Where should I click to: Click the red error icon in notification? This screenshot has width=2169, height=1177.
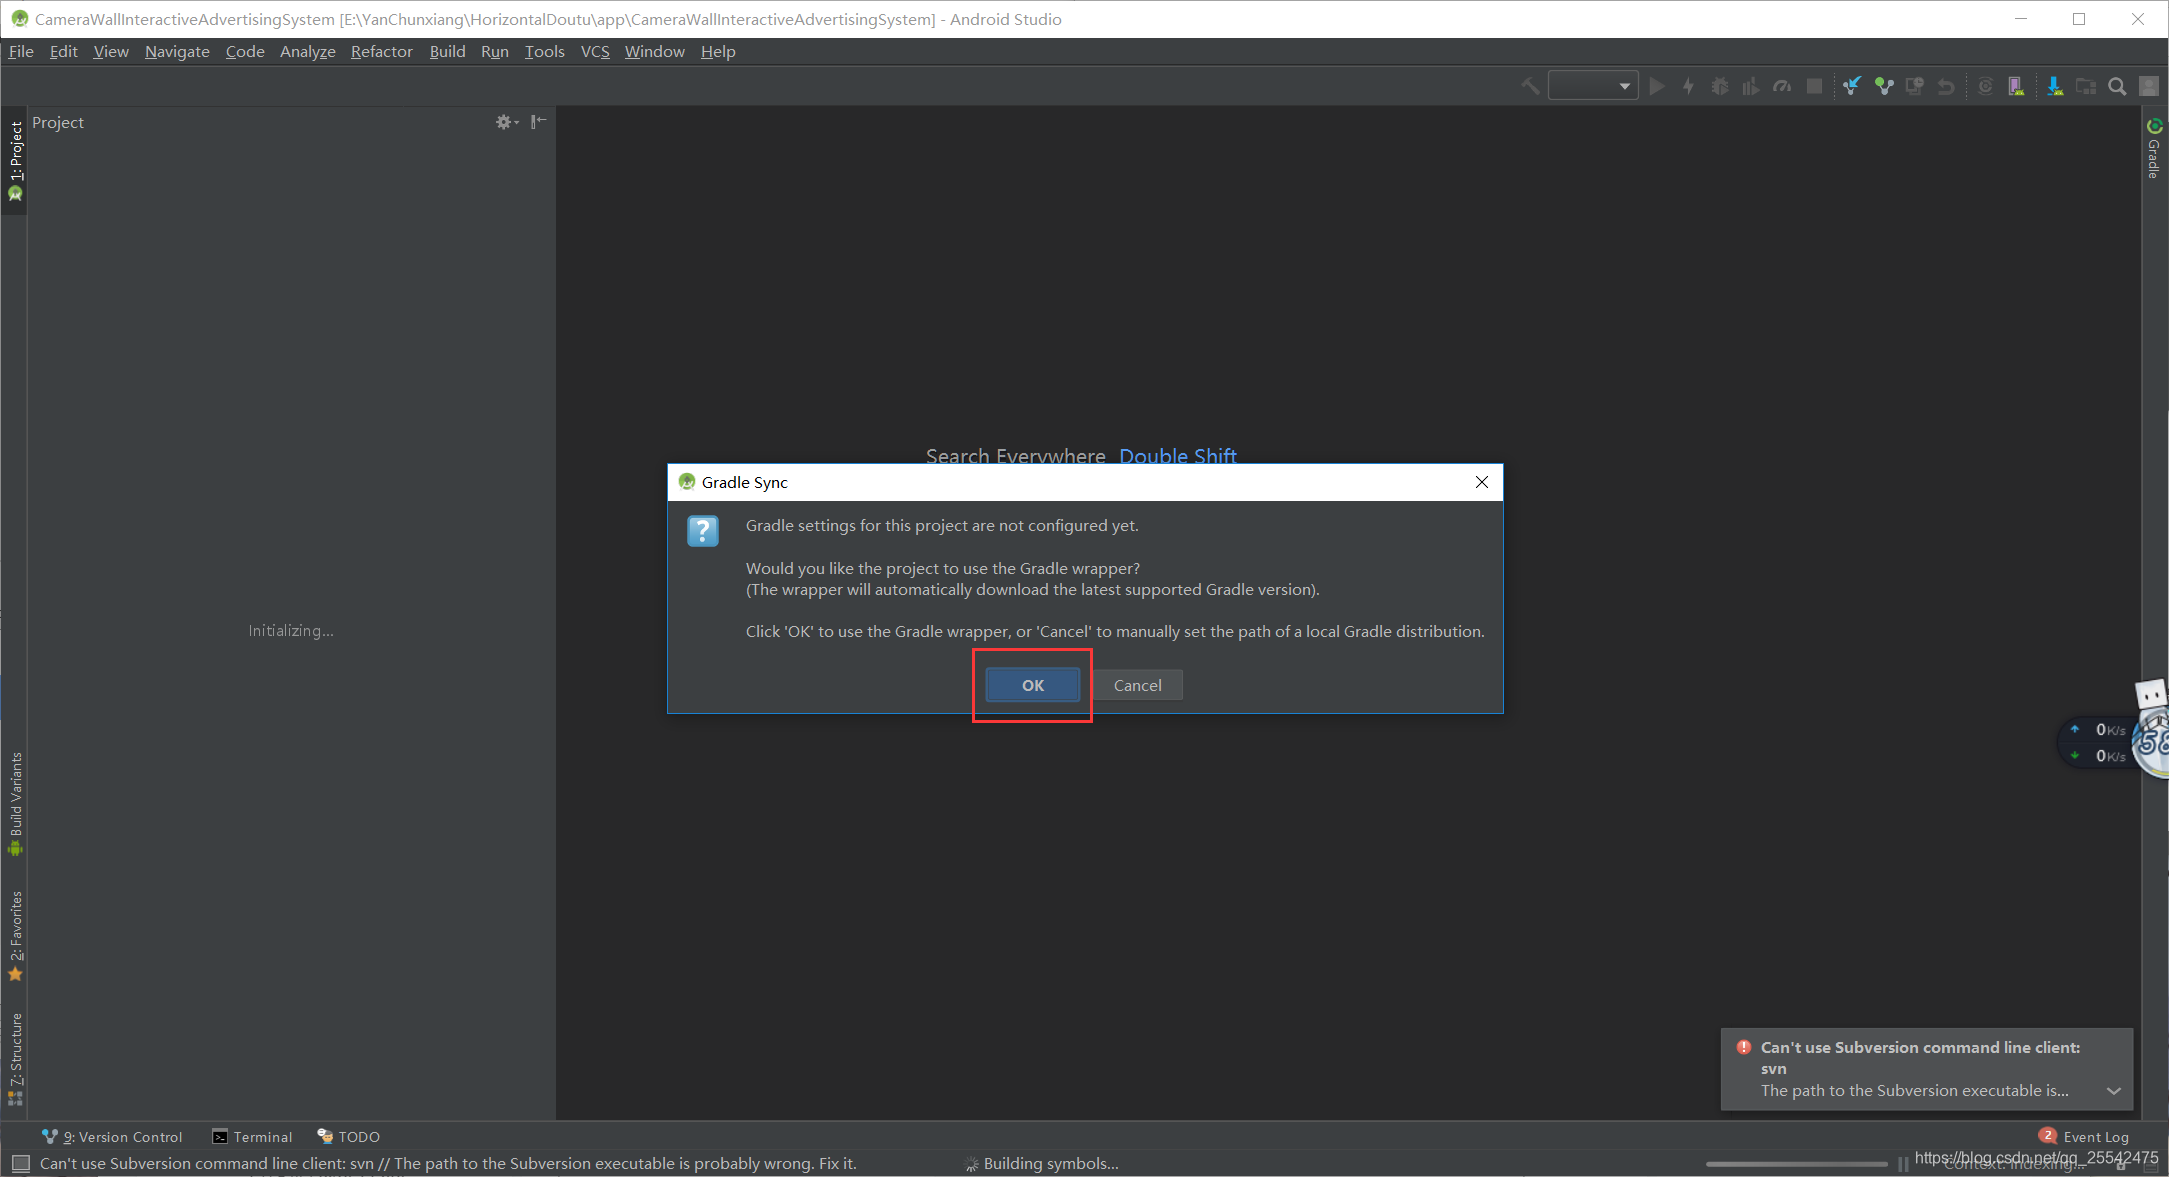point(1744,1047)
